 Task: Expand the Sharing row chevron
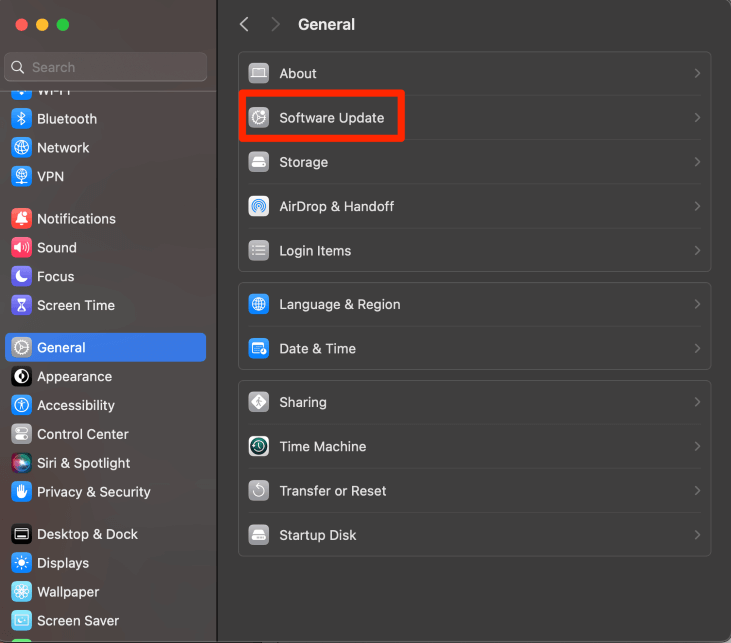click(697, 403)
